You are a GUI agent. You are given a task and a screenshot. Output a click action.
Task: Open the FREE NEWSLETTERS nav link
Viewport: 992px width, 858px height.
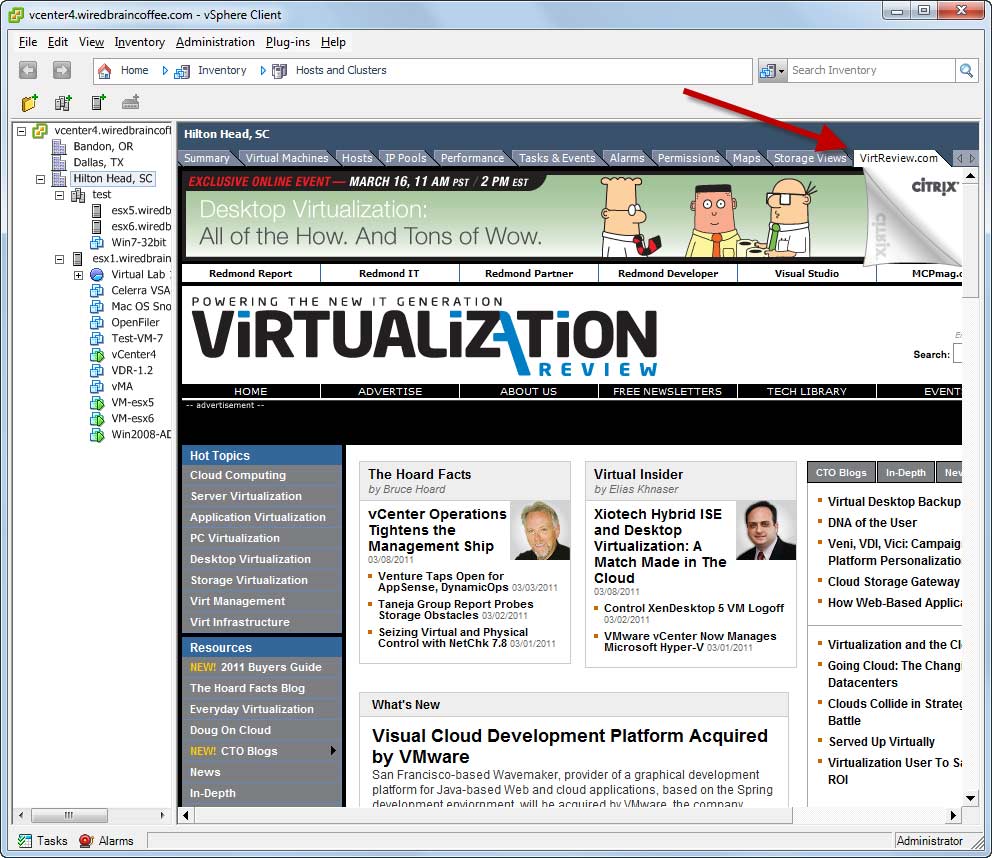tap(667, 392)
